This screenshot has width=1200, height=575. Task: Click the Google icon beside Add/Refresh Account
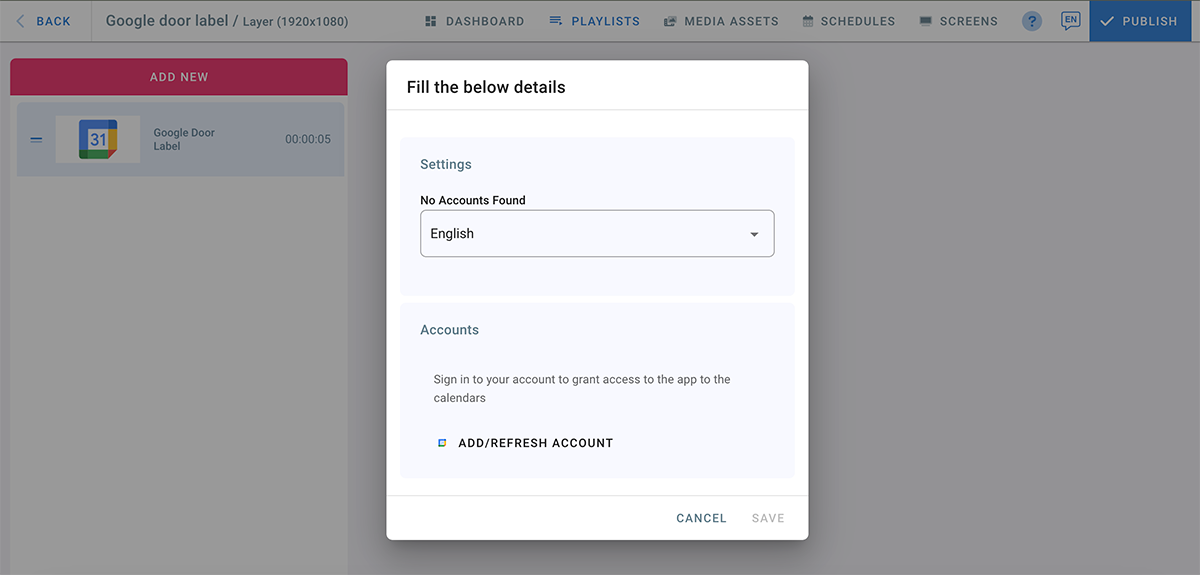(442, 443)
